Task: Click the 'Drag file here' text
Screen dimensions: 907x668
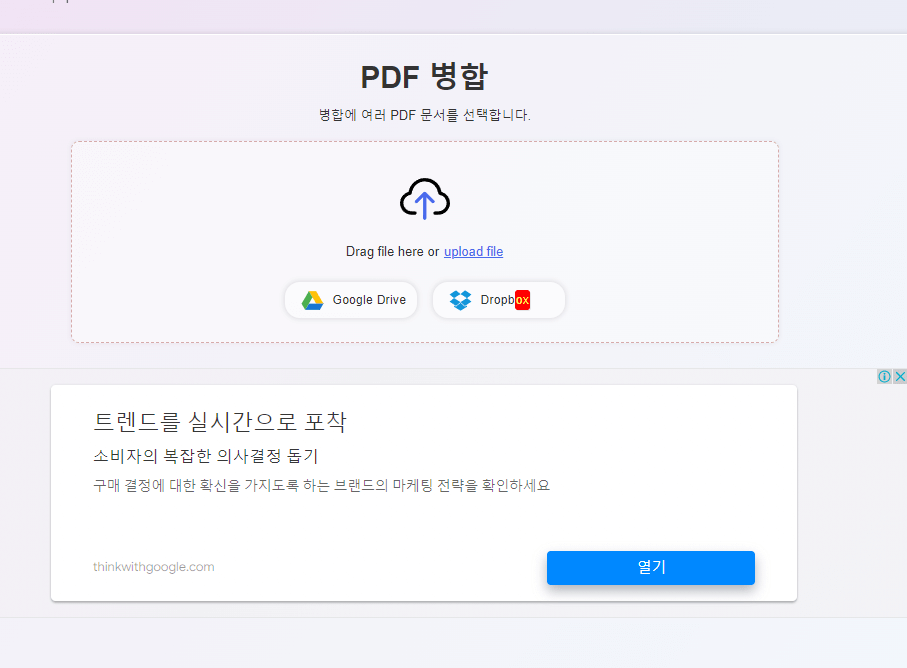Action: pos(394,251)
